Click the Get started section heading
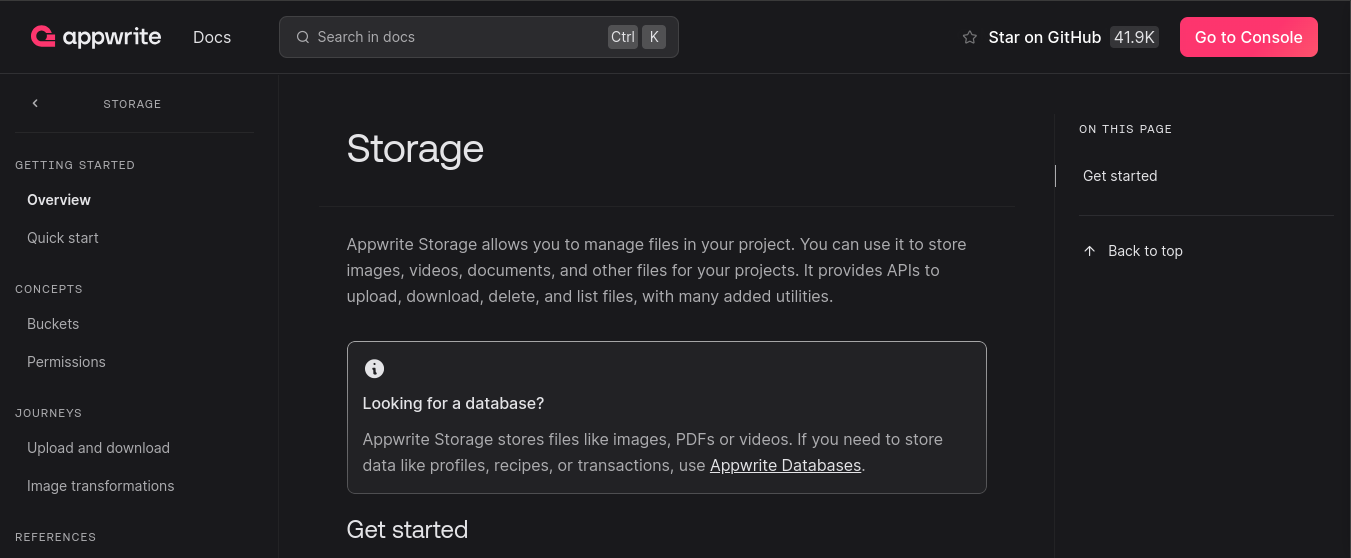This screenshot has height=558, width=1351. [407, 529]
